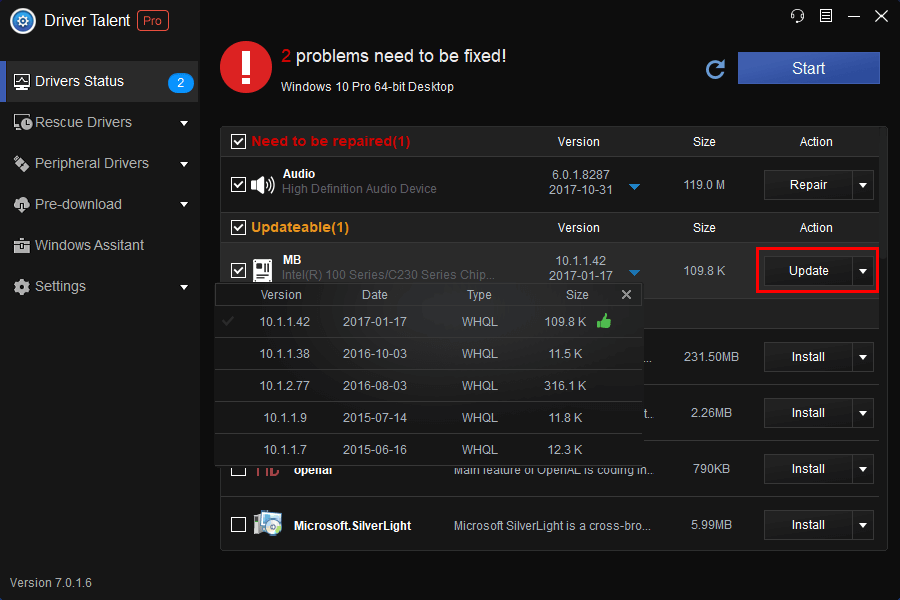Click the Rescue Drivers clock icon
The width and height of the screenshot is (900, 600).
[22, 122]
